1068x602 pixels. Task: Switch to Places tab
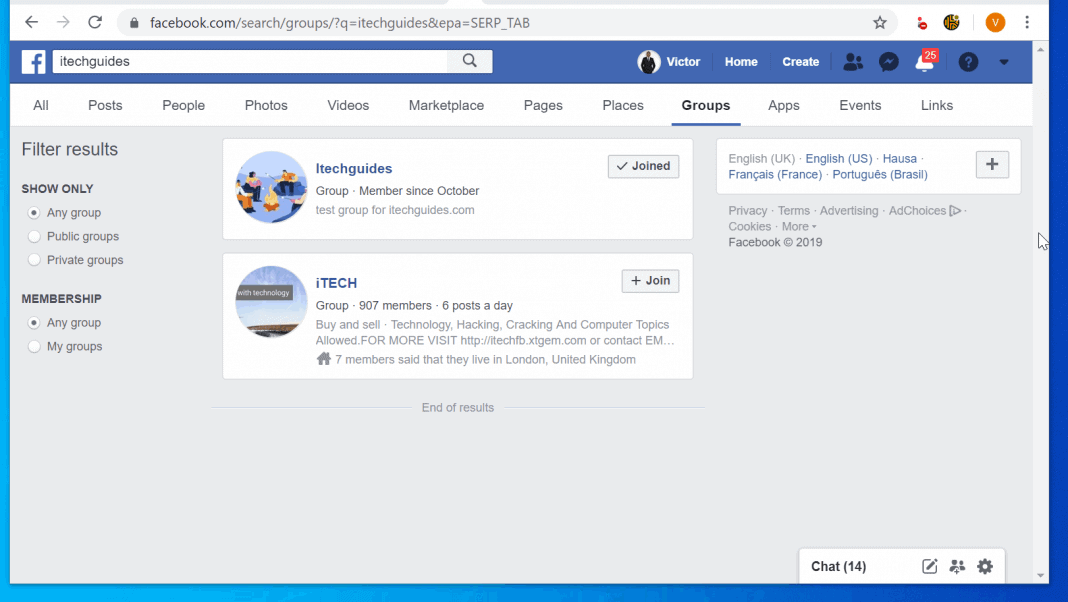[623, 106]
